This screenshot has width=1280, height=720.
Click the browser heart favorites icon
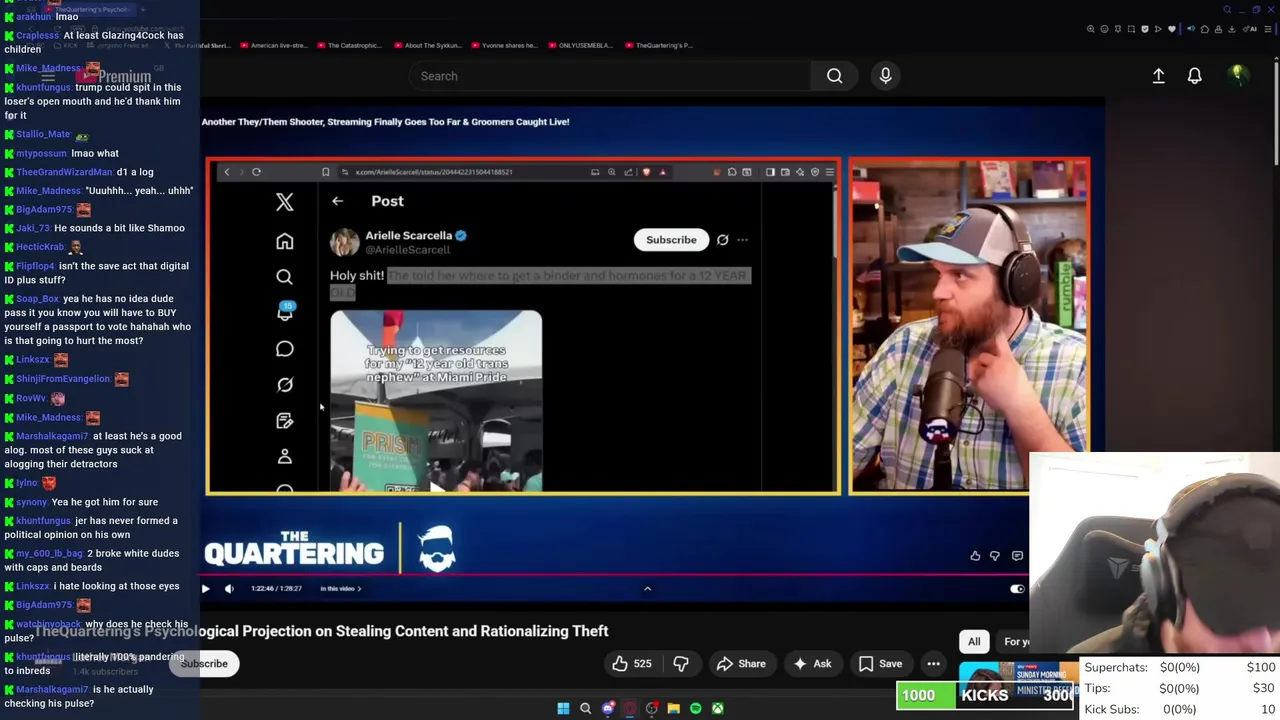[x=1172, y=29]
